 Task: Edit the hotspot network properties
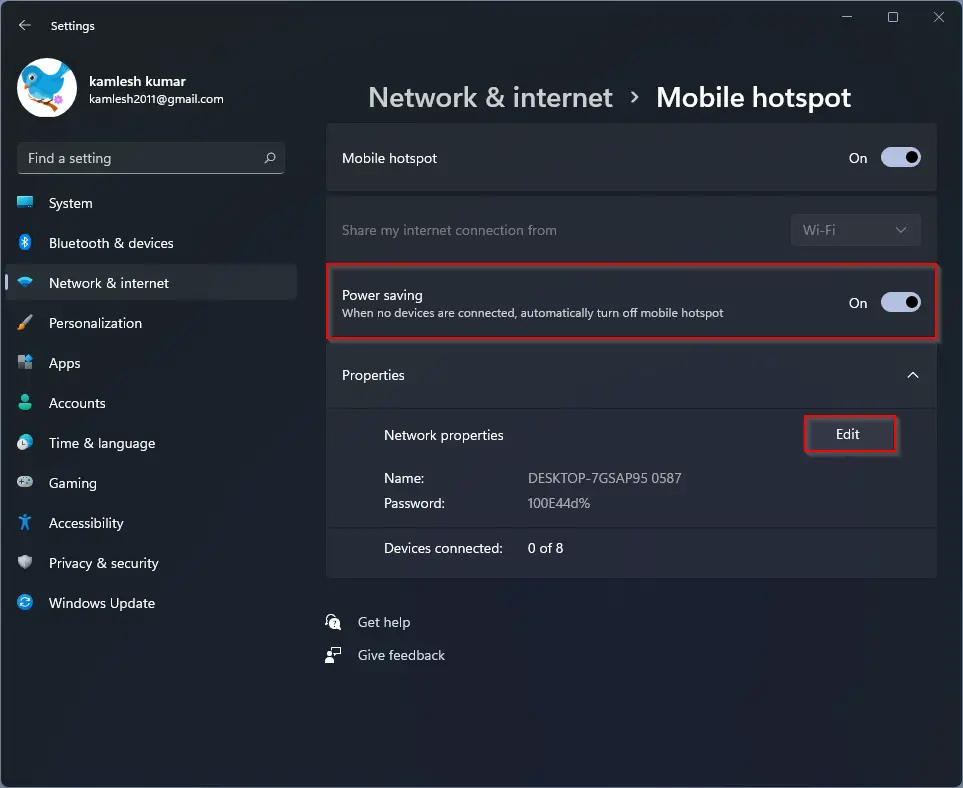click(849, 435)
